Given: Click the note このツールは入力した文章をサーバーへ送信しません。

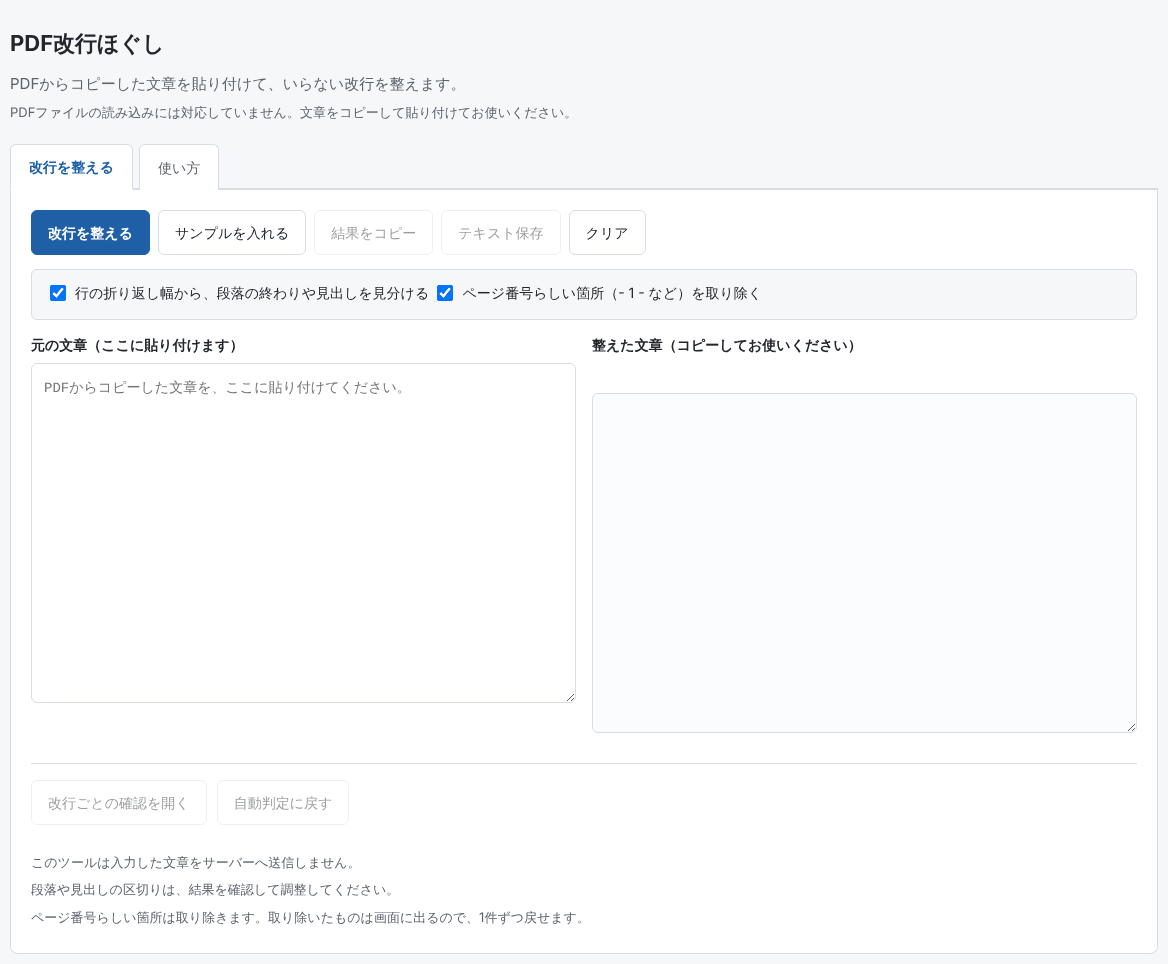Looking at the screenshot, I should point(194,863).
